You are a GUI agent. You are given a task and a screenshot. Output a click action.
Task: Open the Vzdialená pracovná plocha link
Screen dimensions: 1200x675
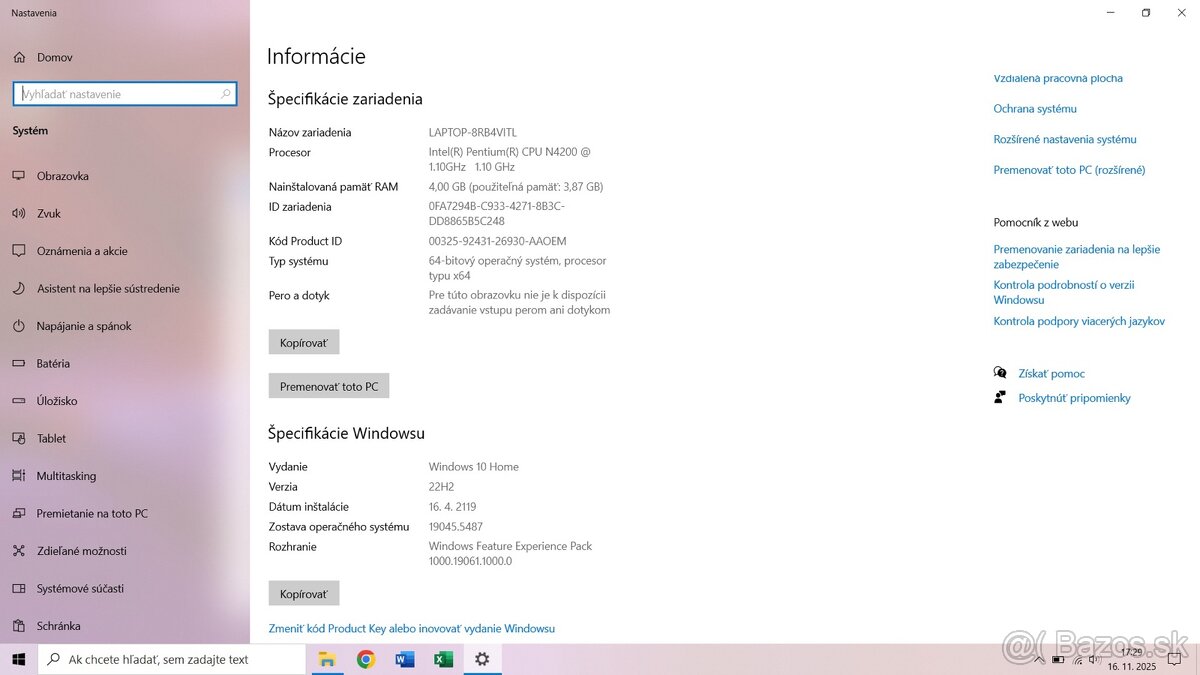pyautogui.click(x=1058, y=77)
